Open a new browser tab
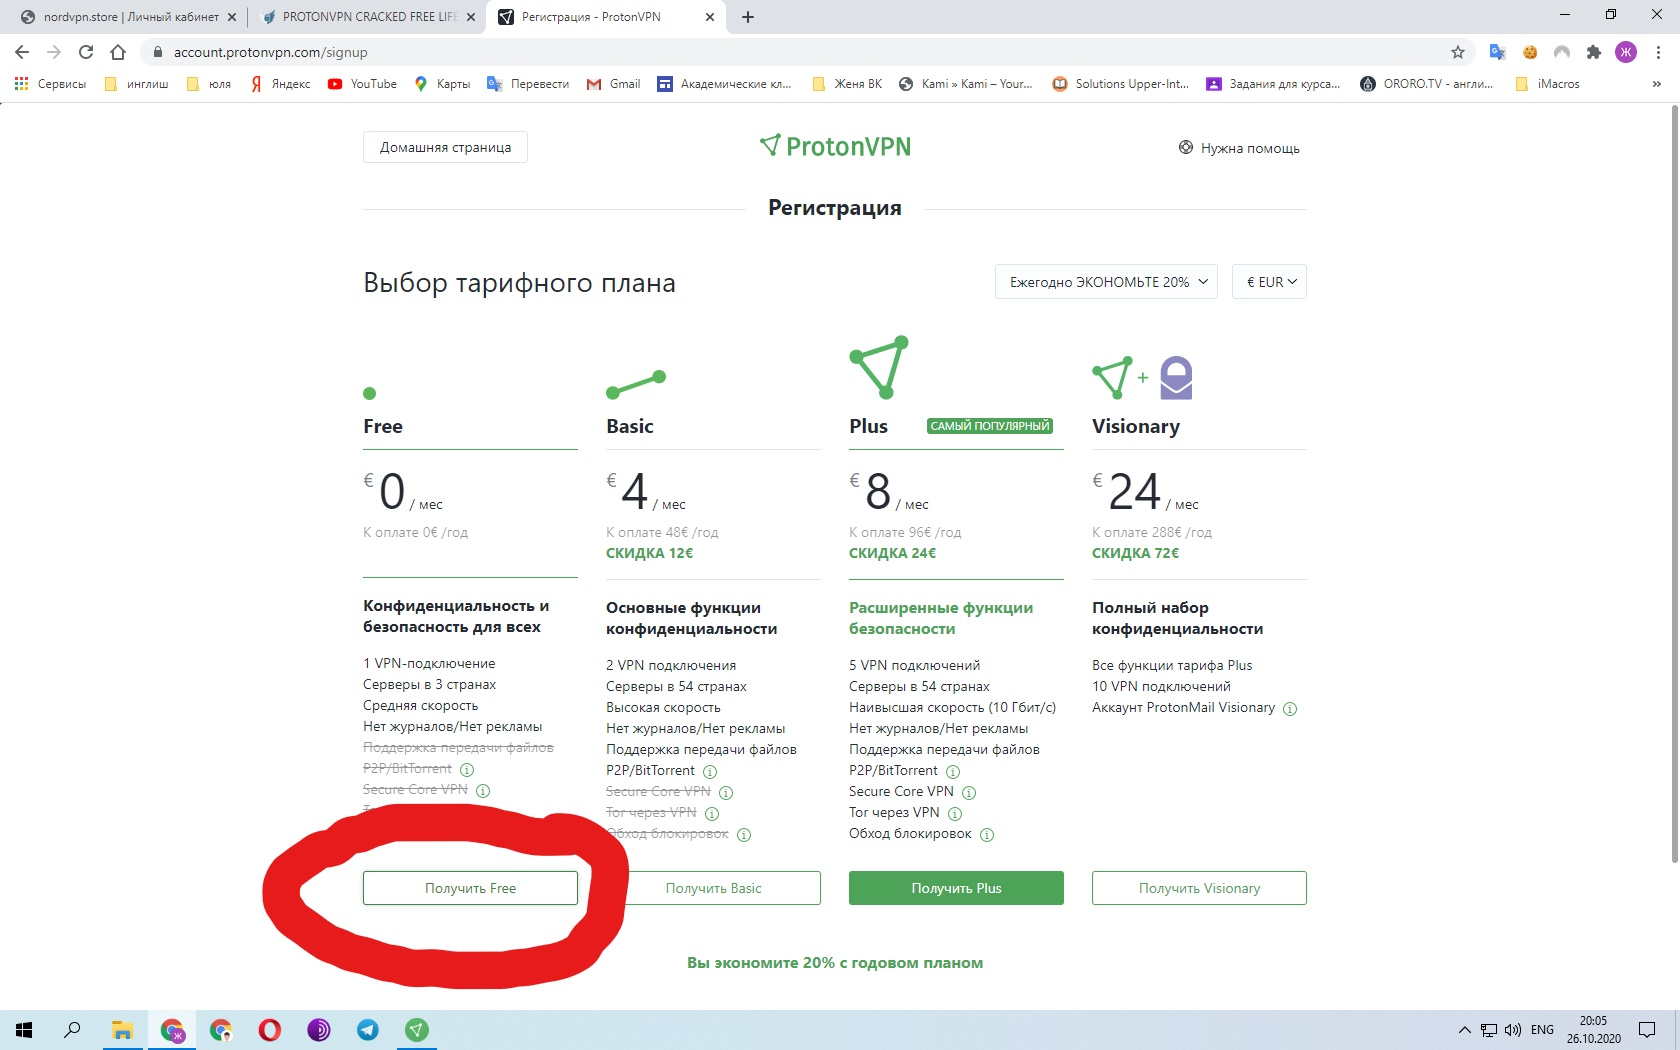 (x=748, y=17)
